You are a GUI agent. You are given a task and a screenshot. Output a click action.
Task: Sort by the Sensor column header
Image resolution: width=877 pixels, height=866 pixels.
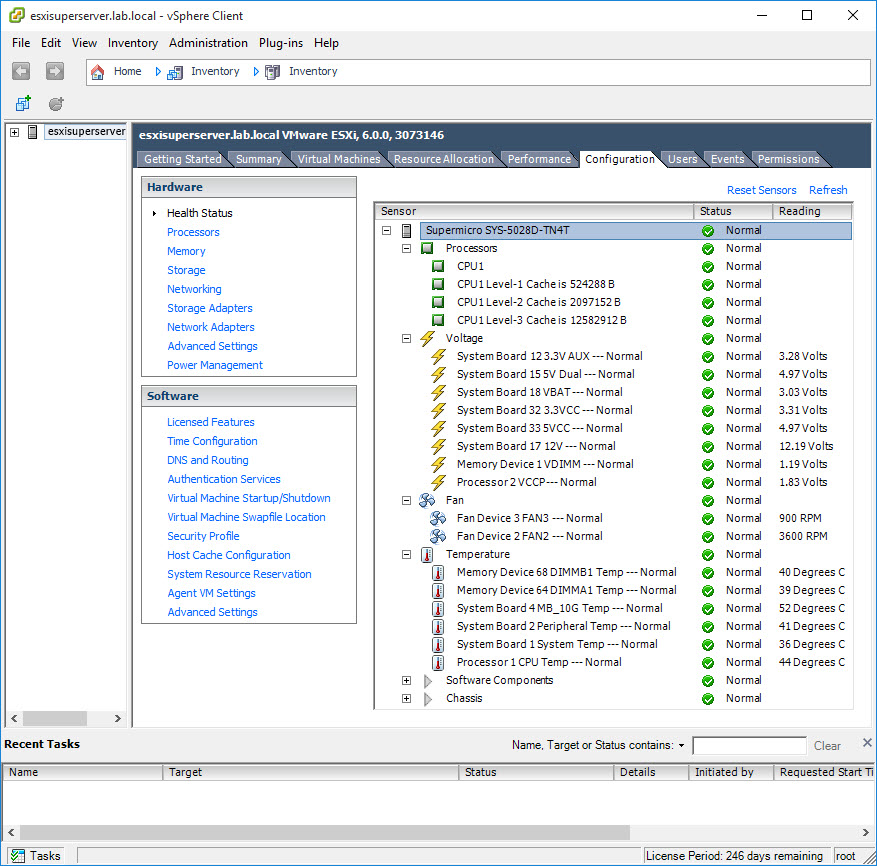click(534, 211)
